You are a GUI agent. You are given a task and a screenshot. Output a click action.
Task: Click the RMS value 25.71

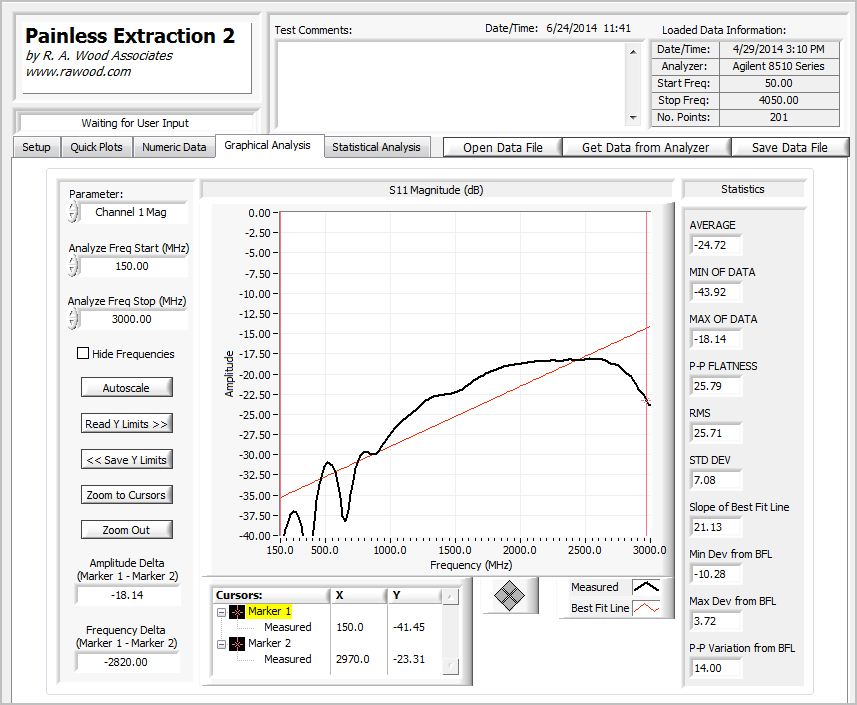[716, 433]
